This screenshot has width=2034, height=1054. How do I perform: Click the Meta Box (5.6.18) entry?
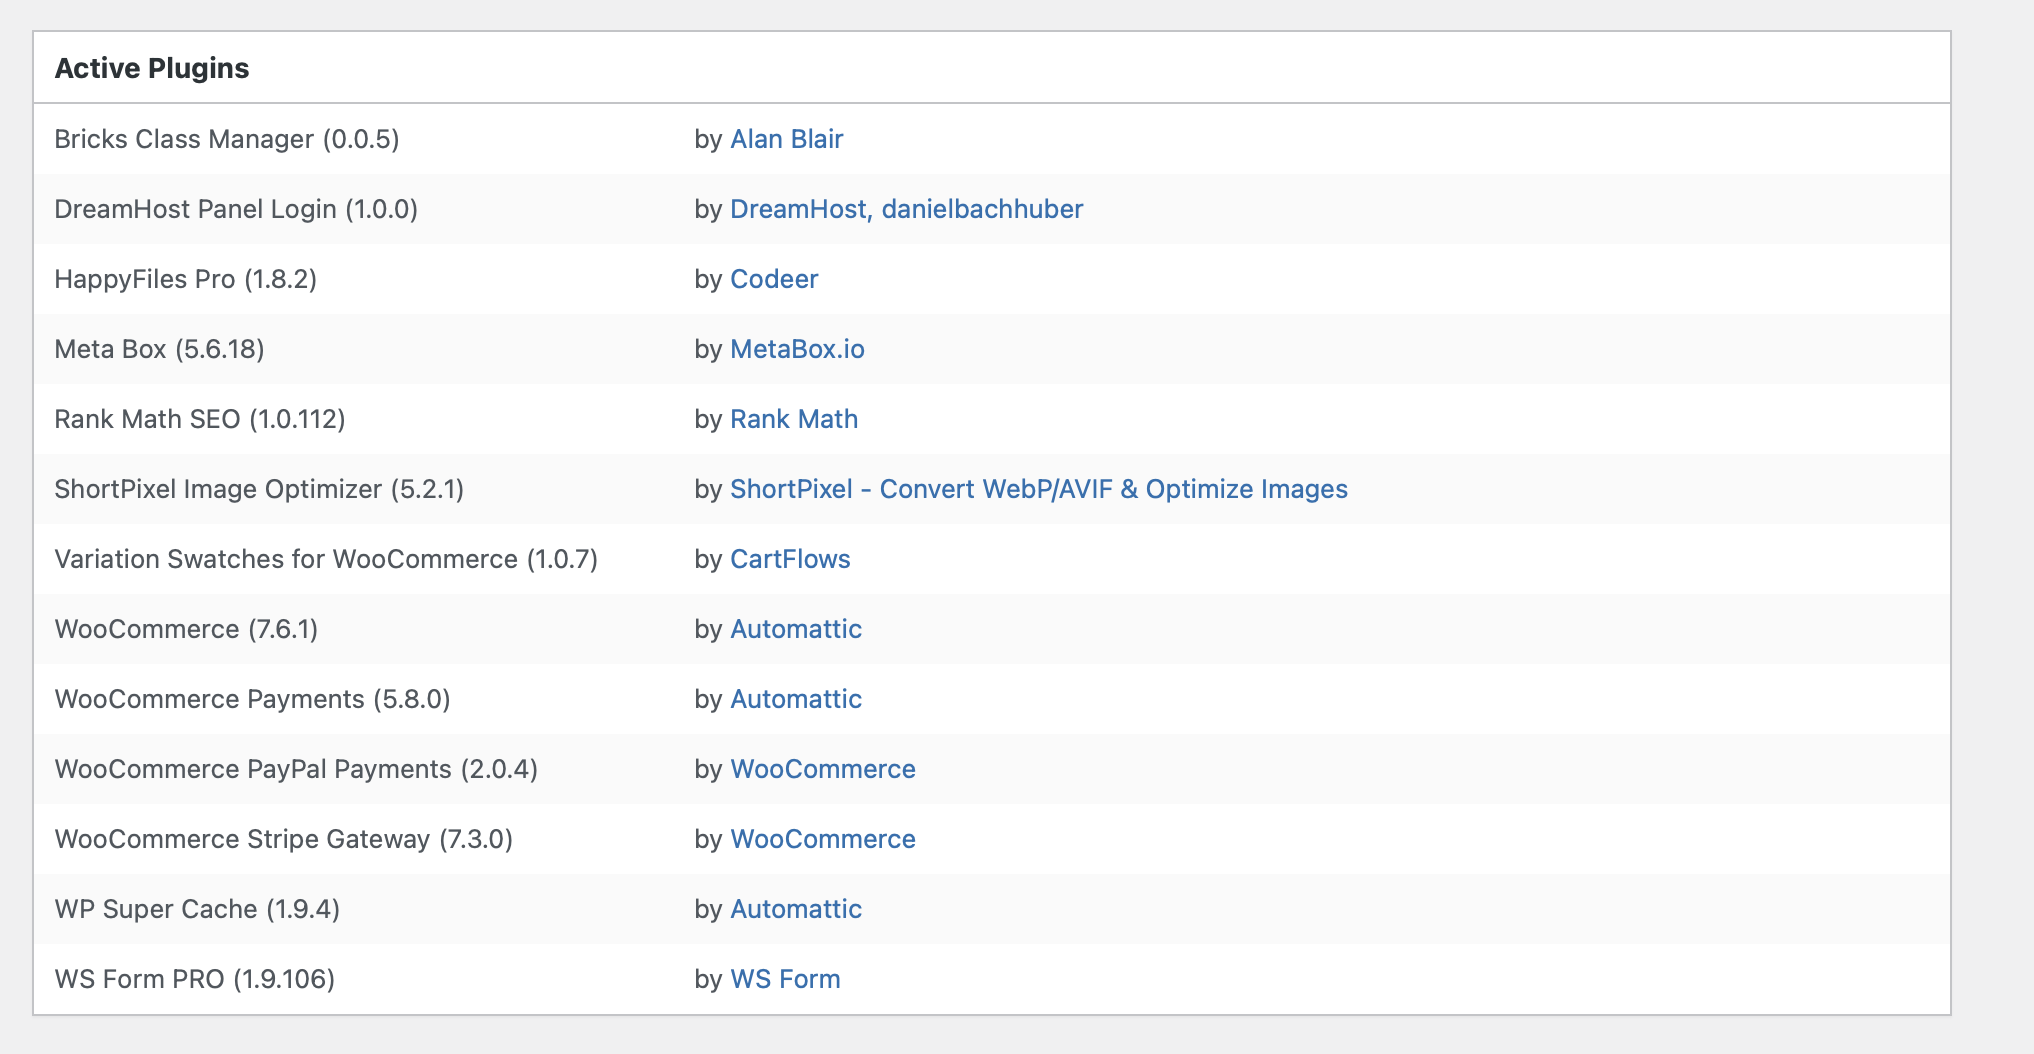tap(160, 349)
